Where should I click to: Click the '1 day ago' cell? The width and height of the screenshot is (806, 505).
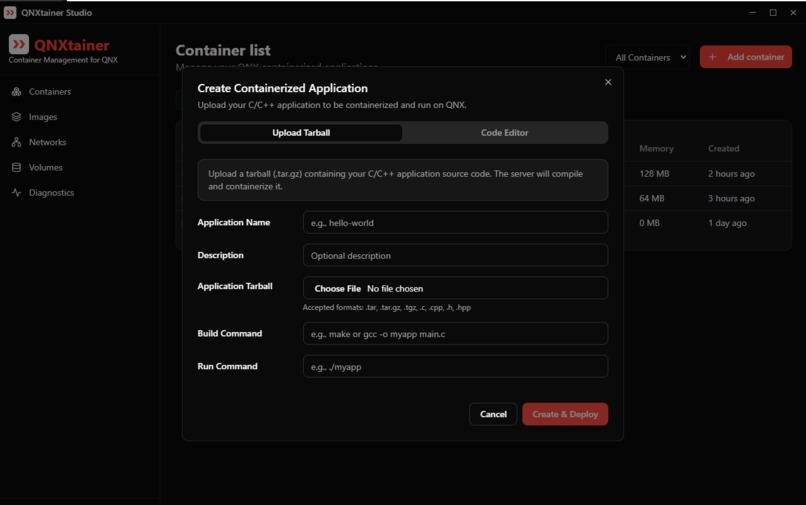pyautogui.click(x=727, y=223)
